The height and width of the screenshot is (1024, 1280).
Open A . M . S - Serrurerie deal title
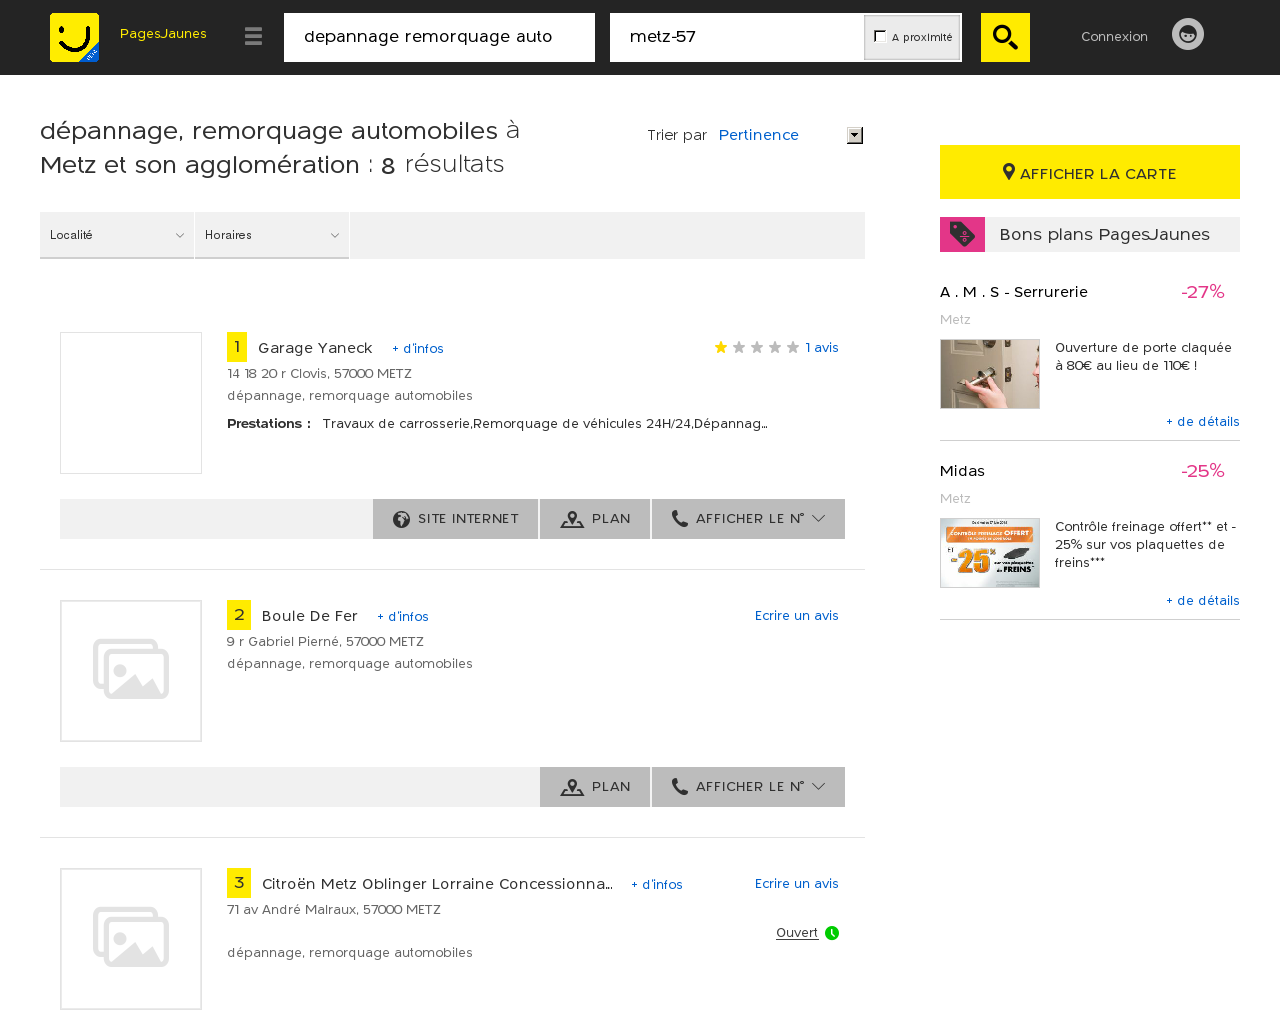coord(1014,292)
